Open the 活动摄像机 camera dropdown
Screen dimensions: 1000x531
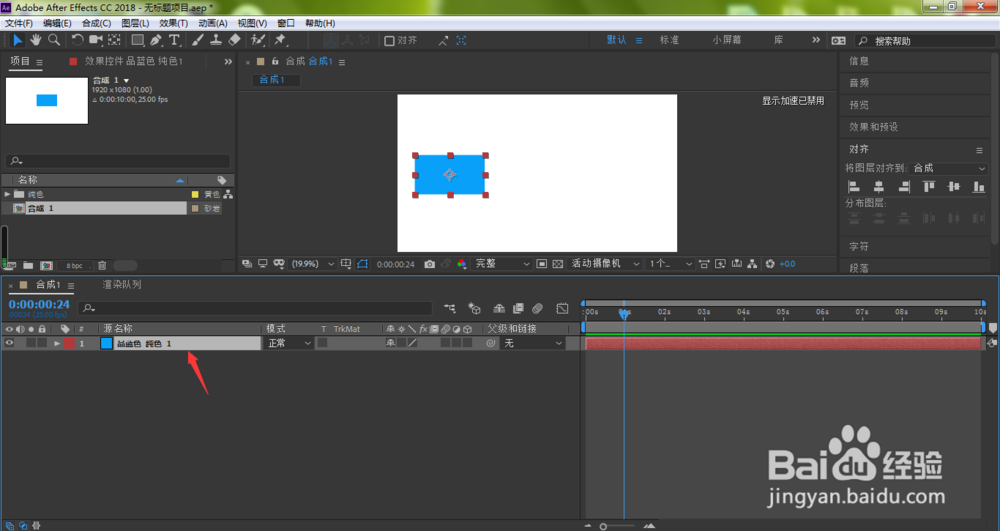605,264
